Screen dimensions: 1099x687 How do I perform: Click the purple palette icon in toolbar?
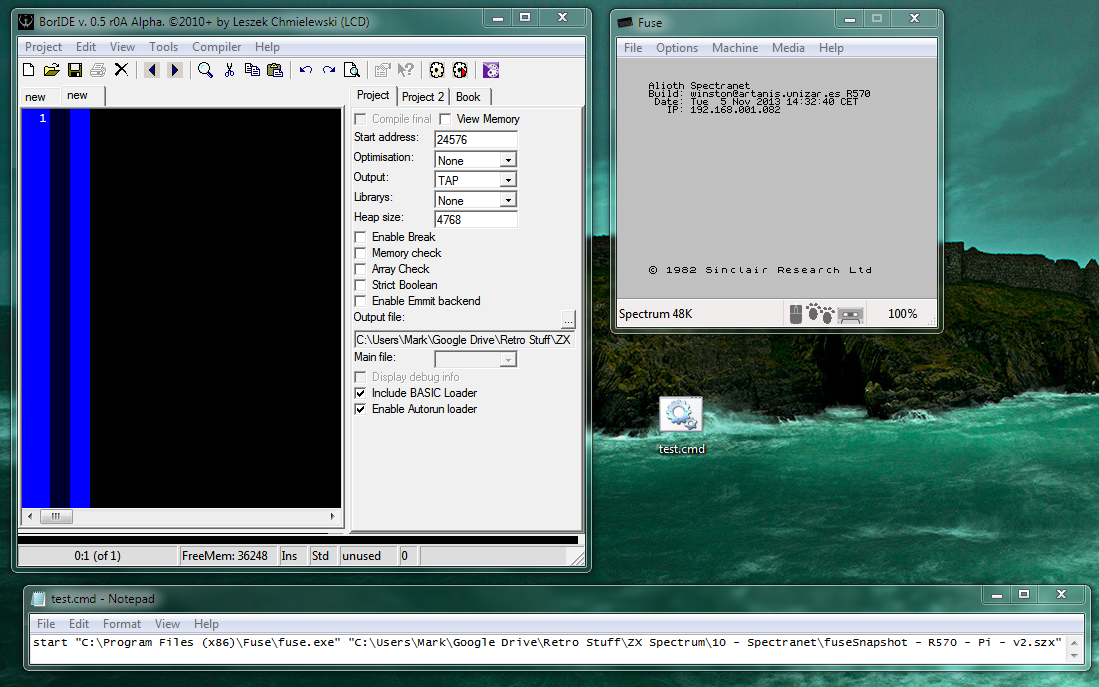tap(491, 70)
